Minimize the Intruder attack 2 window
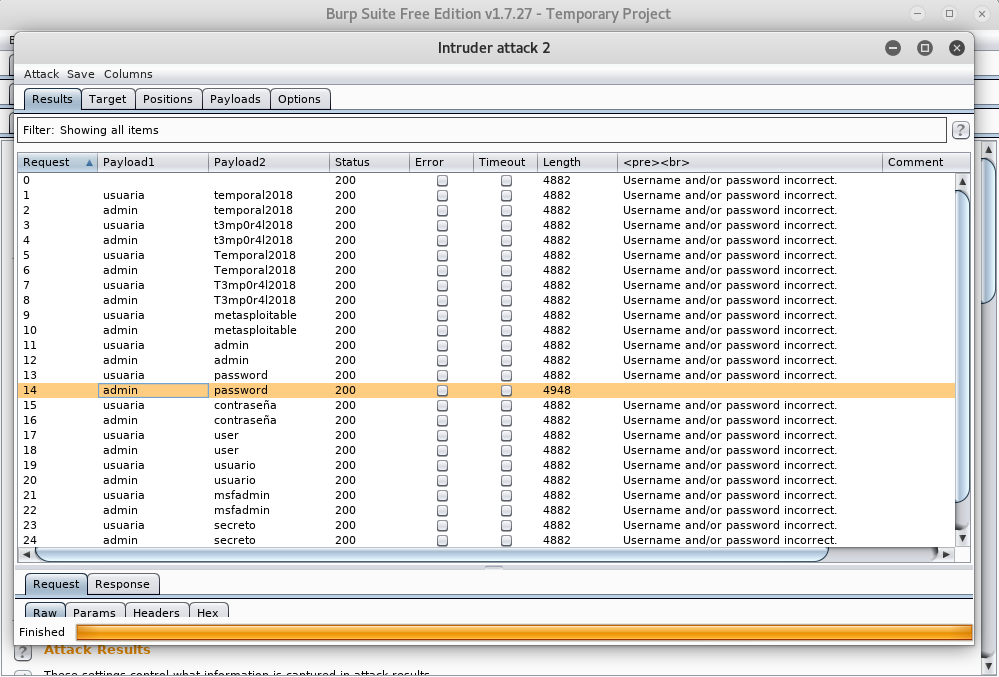 click(893, 48)
